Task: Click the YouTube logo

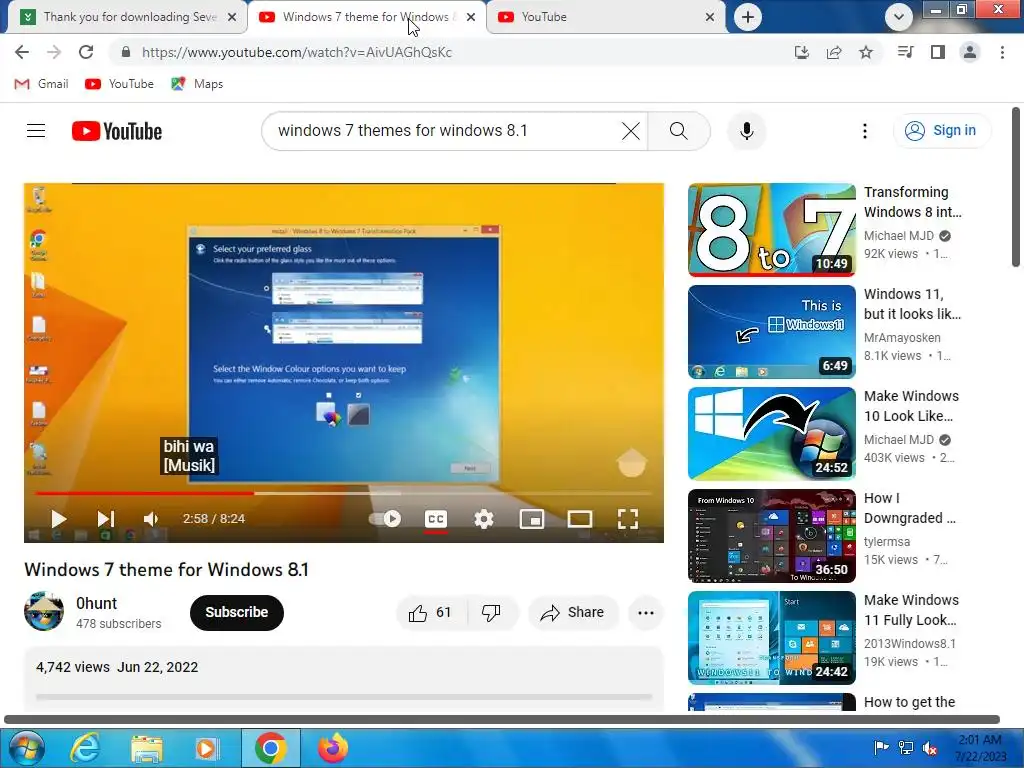Action: (117, 131)
